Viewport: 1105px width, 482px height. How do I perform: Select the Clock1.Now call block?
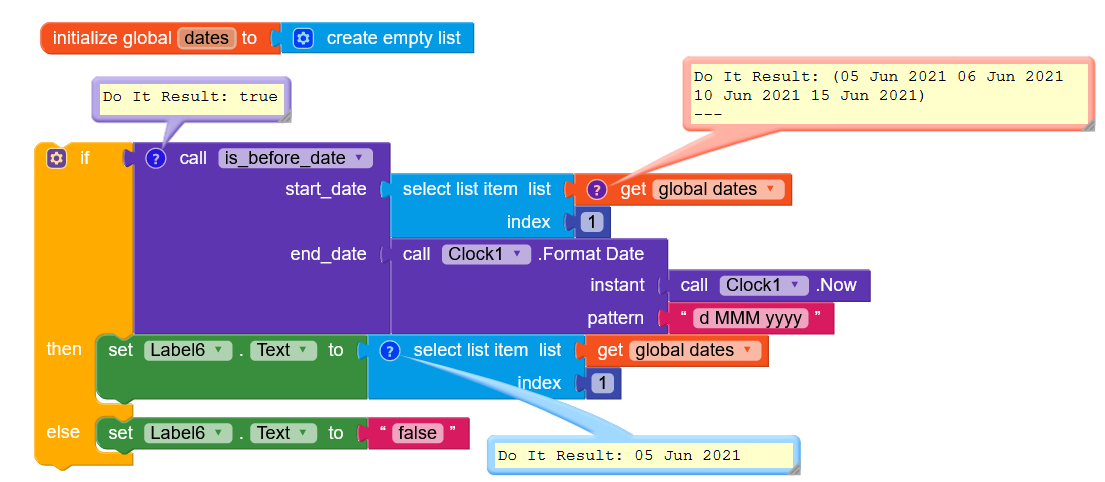pyautogui.click(x=768, y=285)
